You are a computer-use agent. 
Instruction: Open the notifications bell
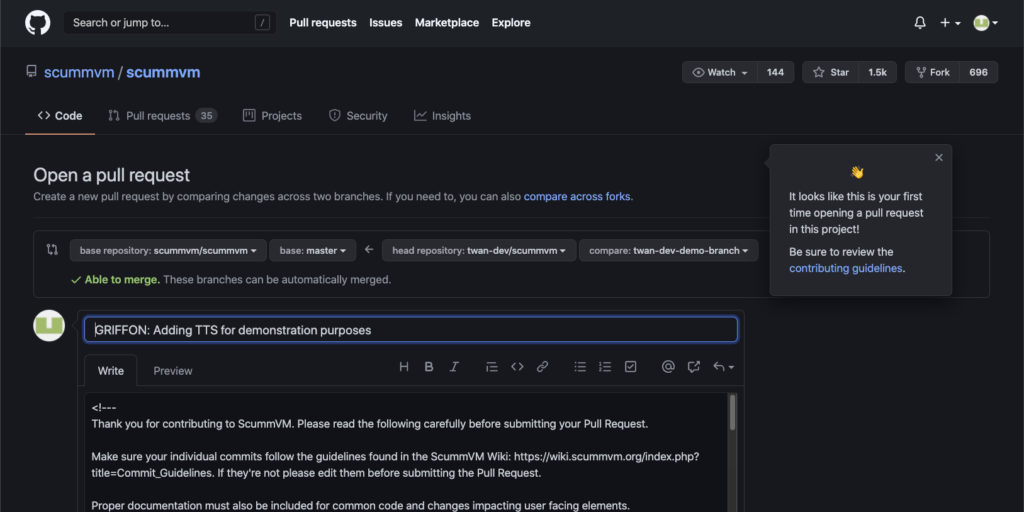pos(920,23)
